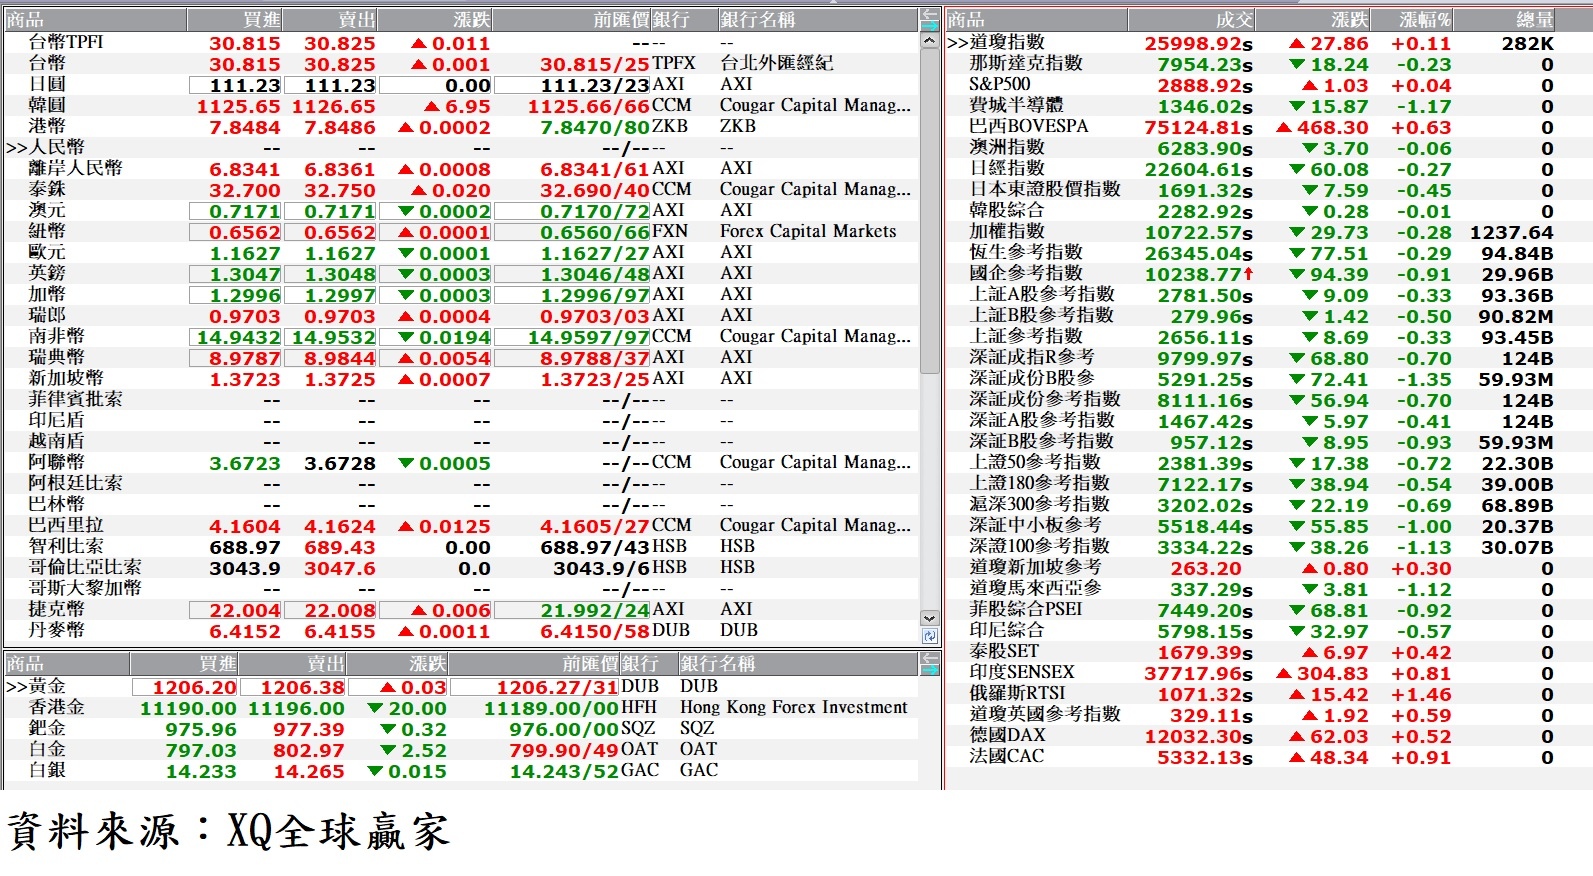Select the 紐幣 currency row
This screenshot has height=876, width=1593.
click(x=461, y=231)
